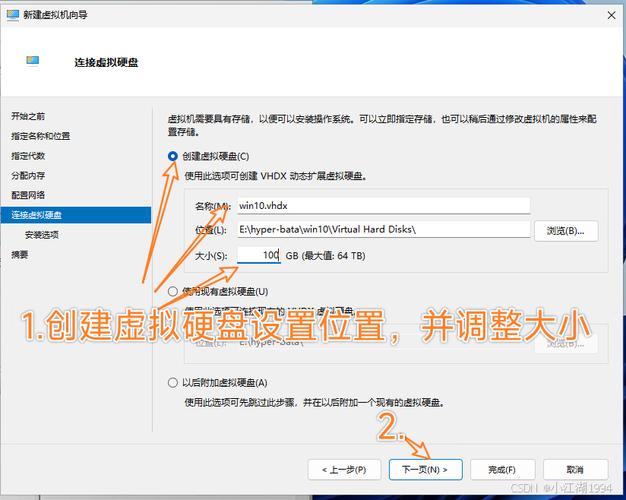Click the monitor icon beside 连接虚拟硬盘 heading
Image resolution: width=626 pixels, height=500 pixels.
click(32, 60)
